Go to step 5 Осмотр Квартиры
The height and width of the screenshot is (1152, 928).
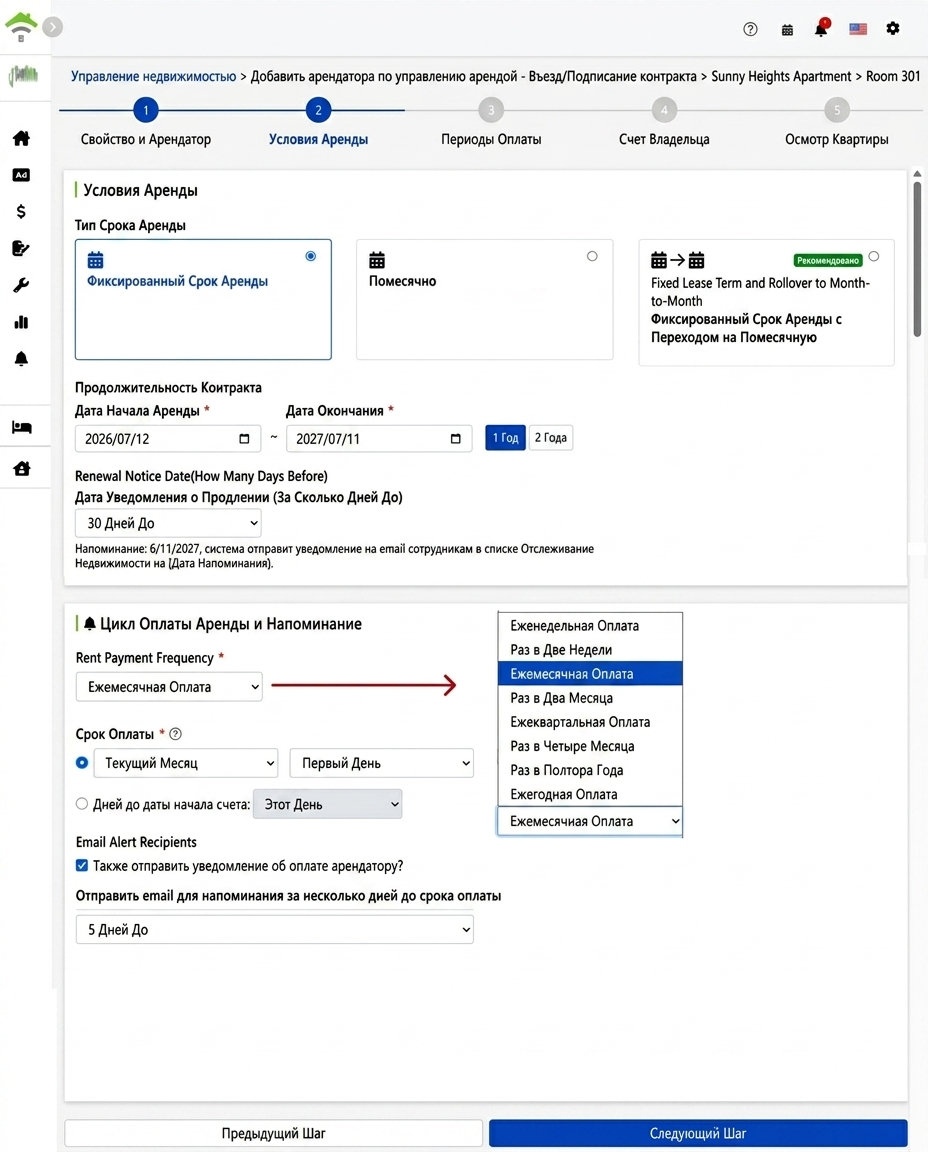click(836, 110)
